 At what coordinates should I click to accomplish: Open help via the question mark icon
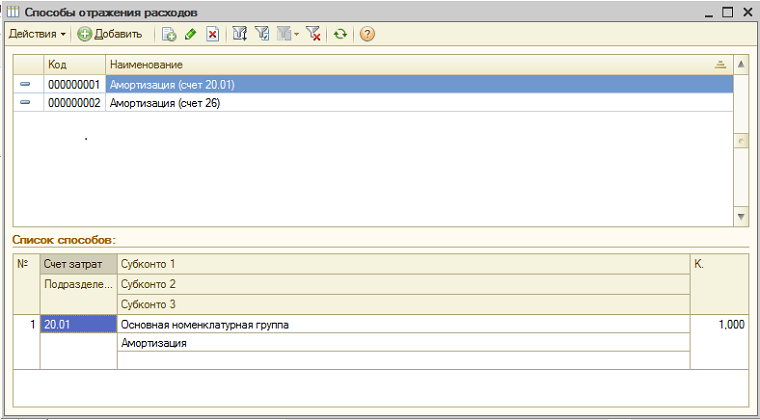click(x=367, y=34)
